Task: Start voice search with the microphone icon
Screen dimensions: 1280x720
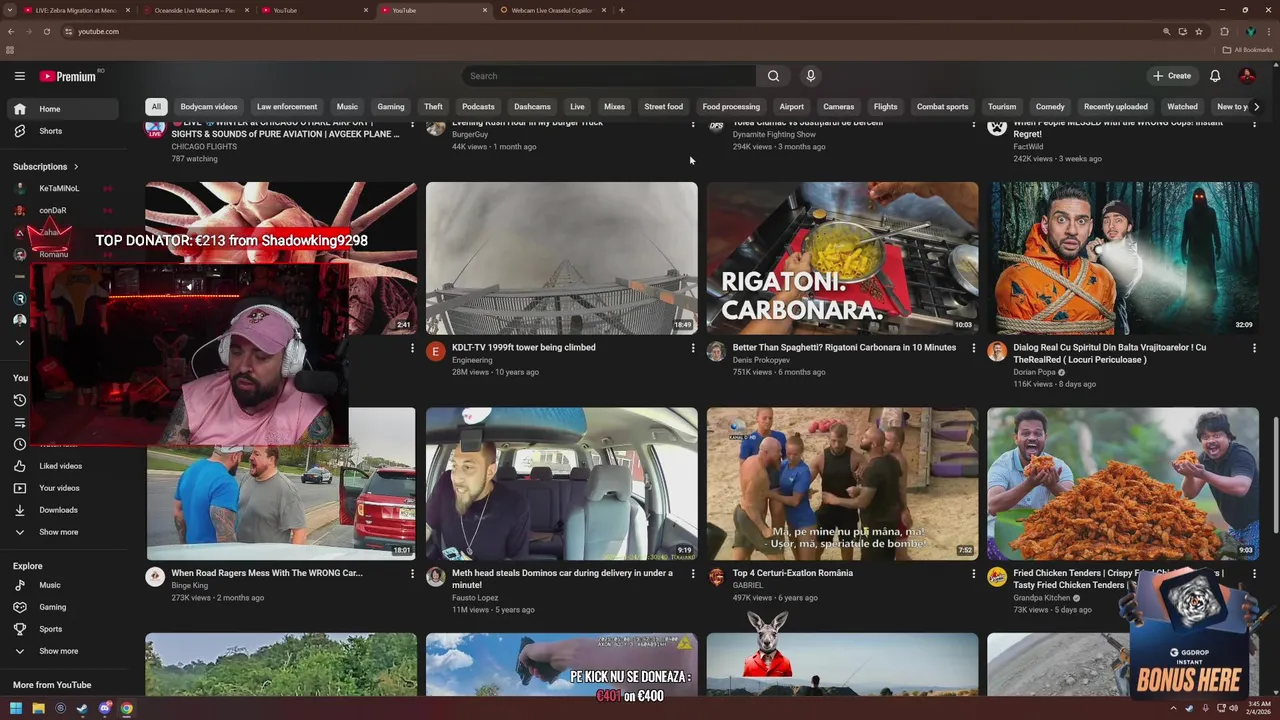Action: pyautogui.click(x=810, y=76)
